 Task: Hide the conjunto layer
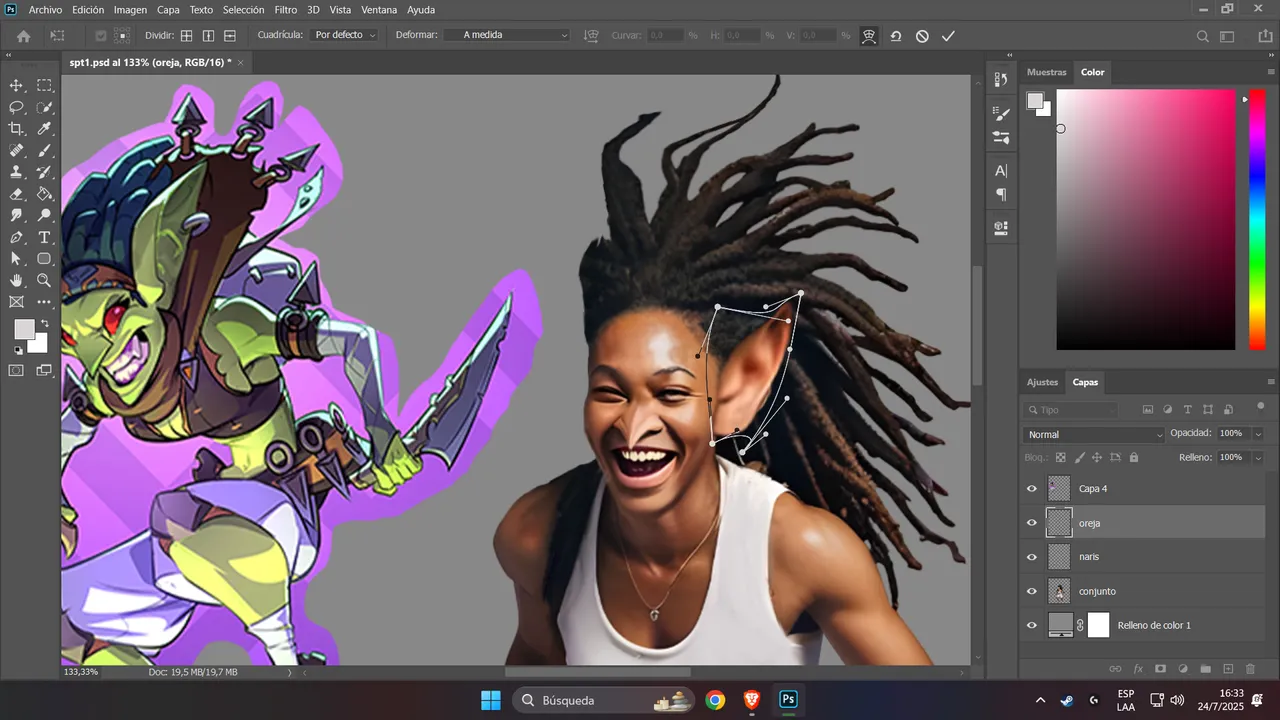[1032, 591]
